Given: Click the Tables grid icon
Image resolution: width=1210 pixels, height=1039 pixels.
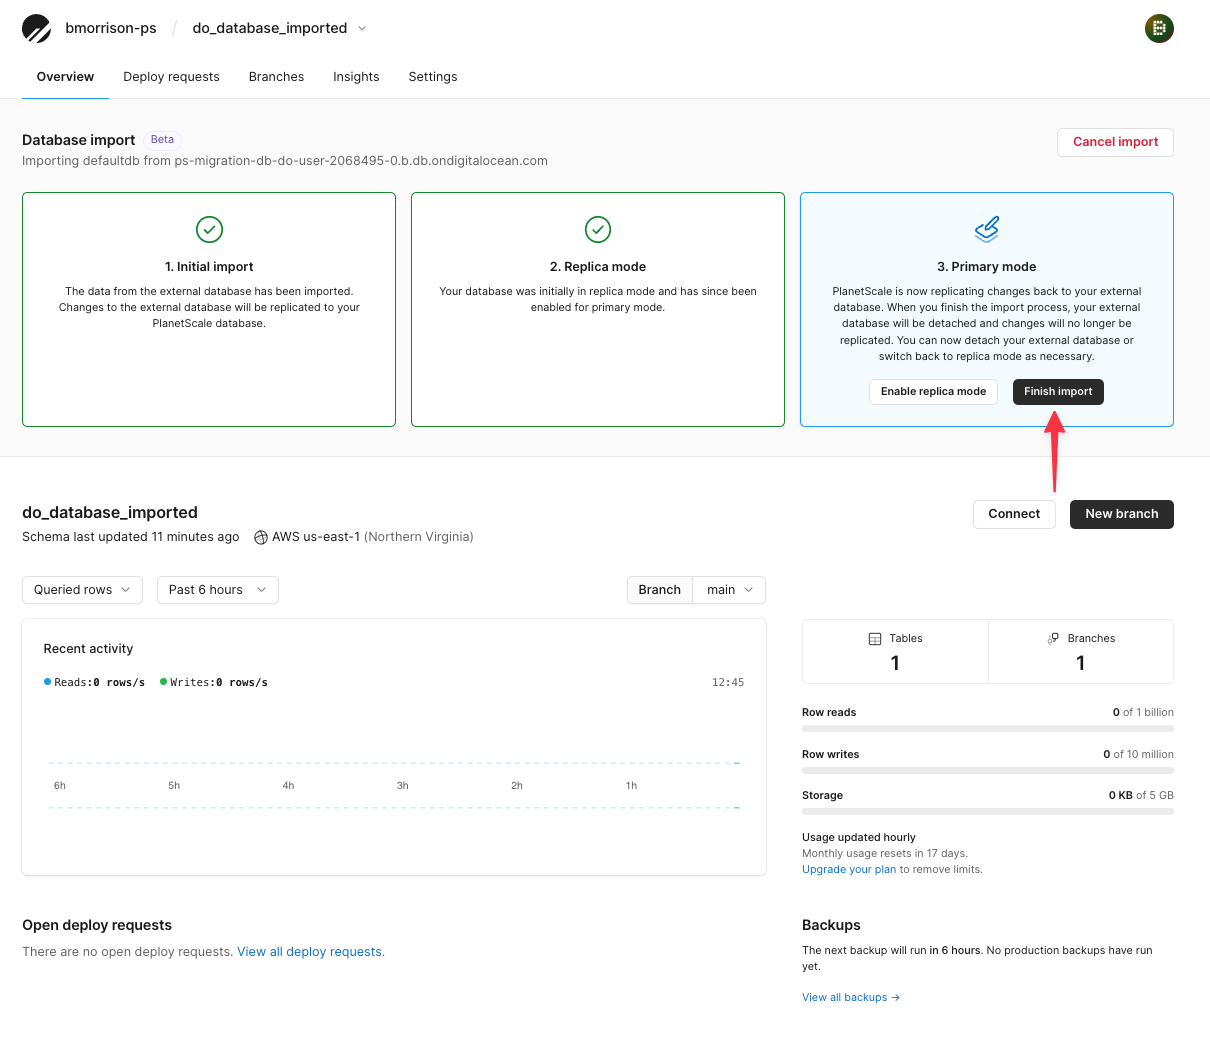Looking at the screenshot, I should [875, 639].
